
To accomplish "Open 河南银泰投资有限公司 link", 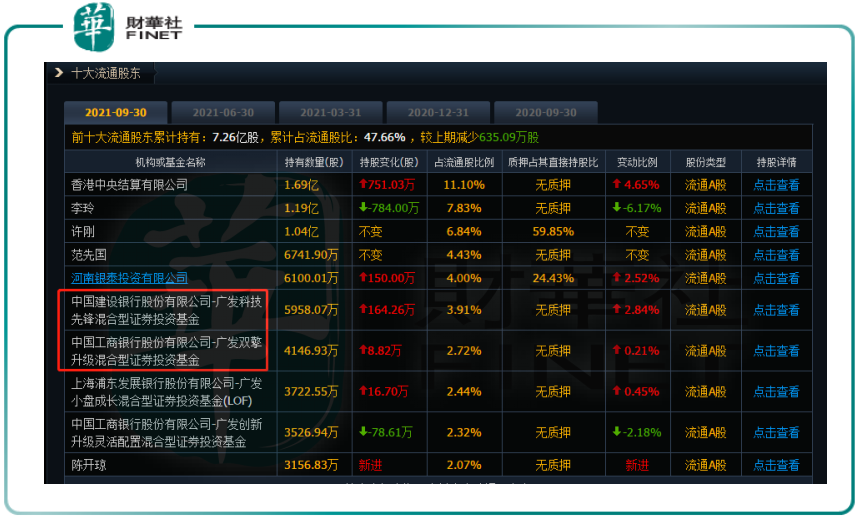I will point(129,278).
